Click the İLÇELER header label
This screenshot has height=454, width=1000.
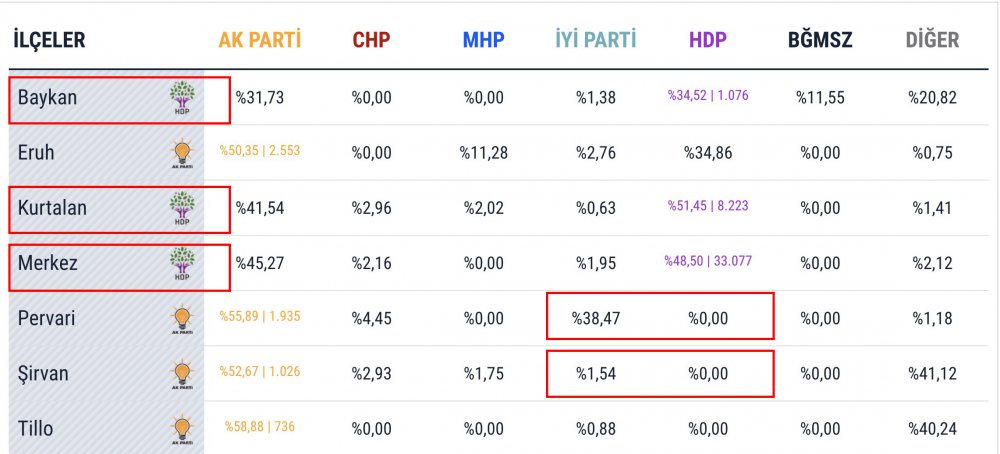pyautogui.click(x=49, y=41)
